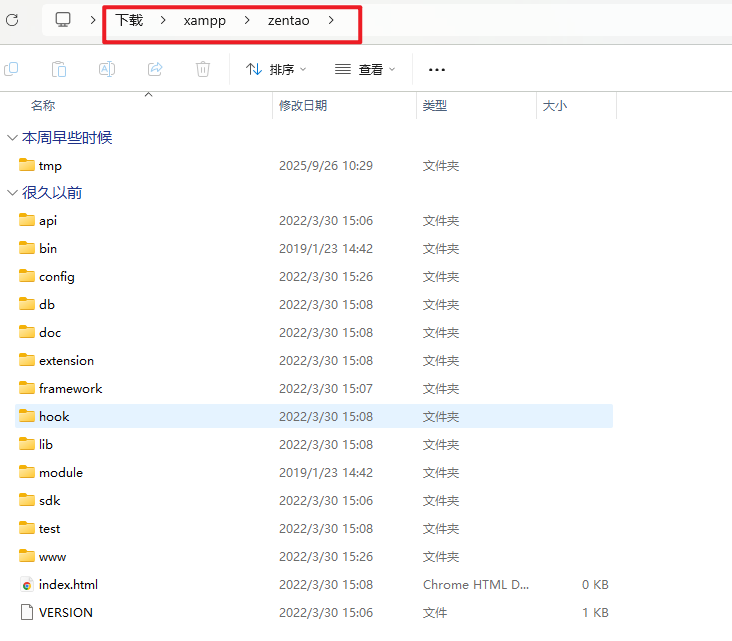Image resolution: width=732 pixels, height=641 pixels.
Task: Sort by the 大小 column header
Action: pyautogui.click(x=554, y=105)
